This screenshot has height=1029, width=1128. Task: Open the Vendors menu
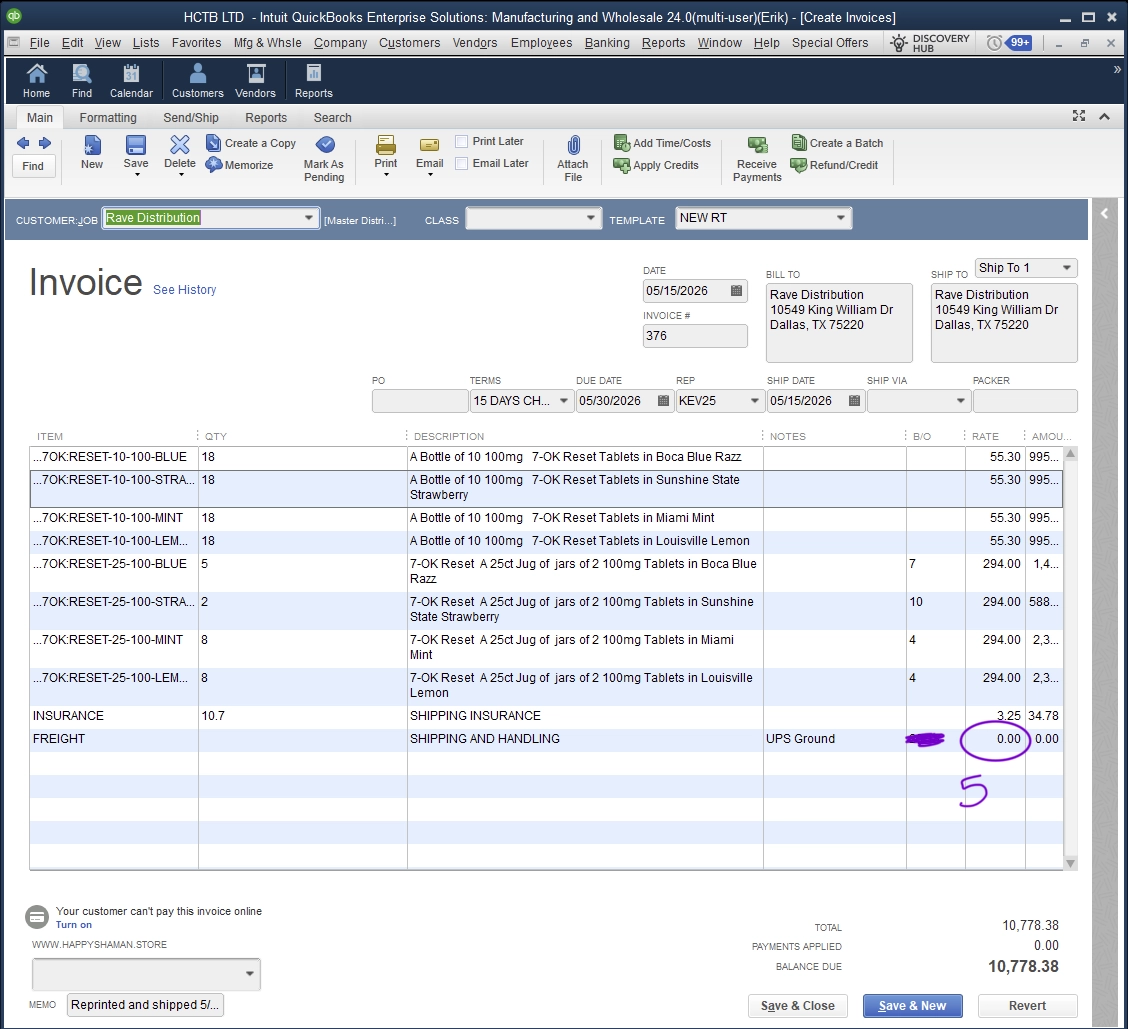point(475,42)
